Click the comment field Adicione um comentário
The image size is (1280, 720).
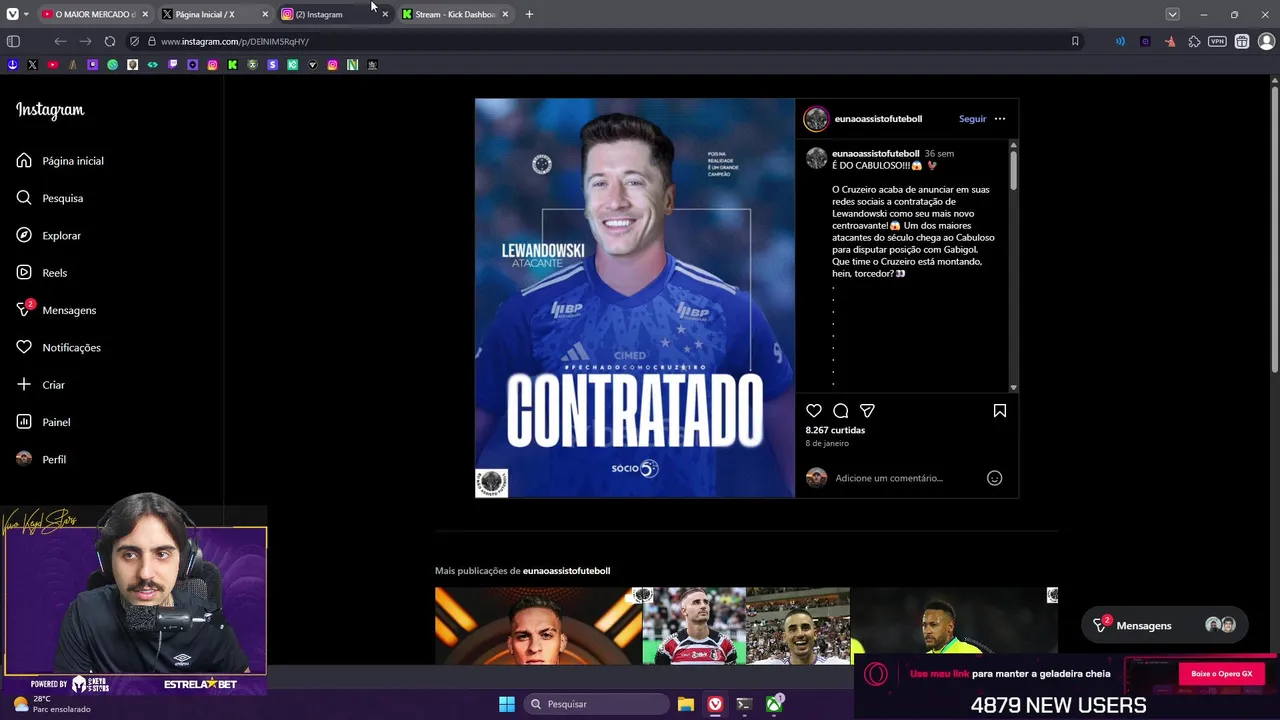889,478
